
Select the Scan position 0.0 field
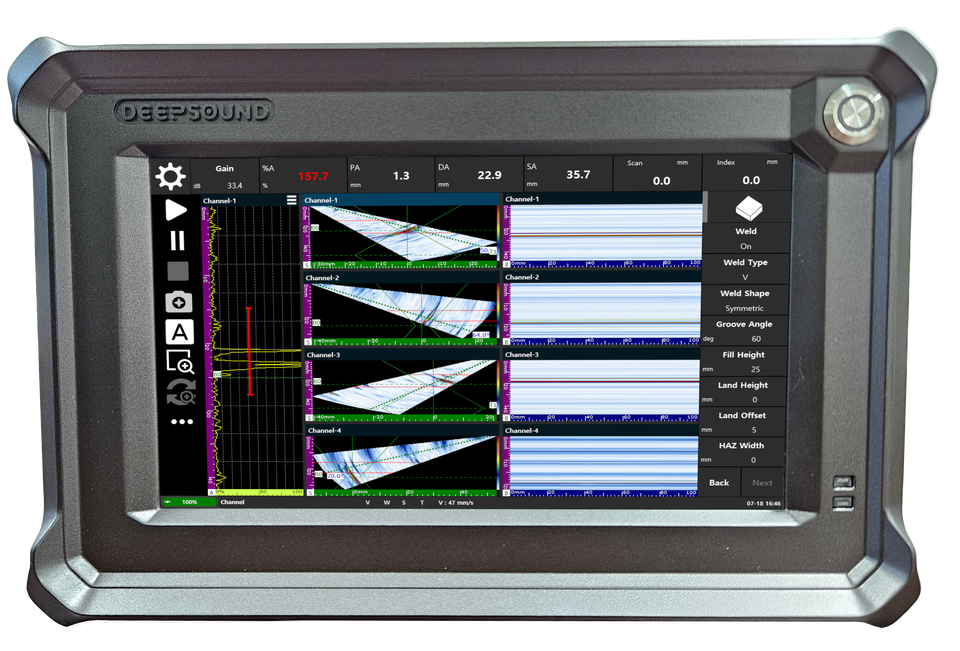pyautogui.click(x=658, y=173)
